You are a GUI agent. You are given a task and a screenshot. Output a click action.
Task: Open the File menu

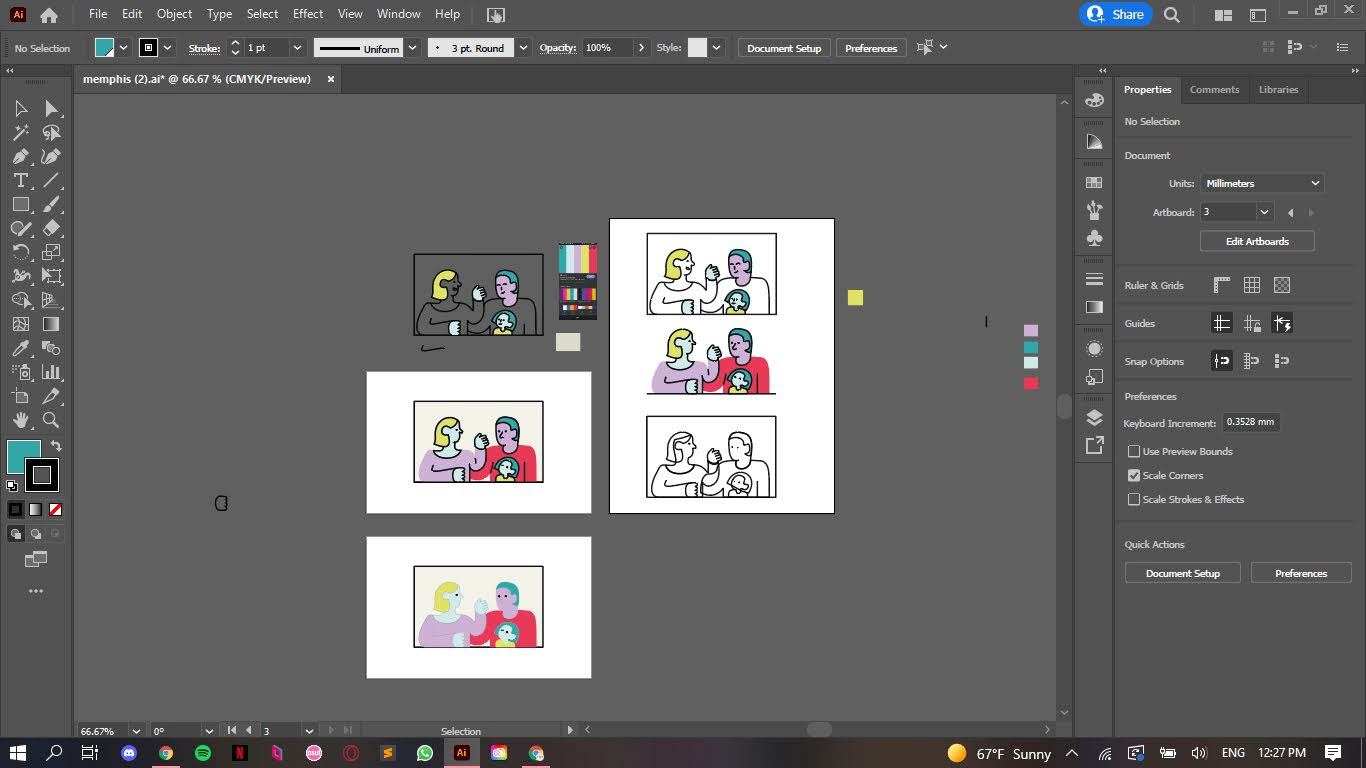point(98,14)
